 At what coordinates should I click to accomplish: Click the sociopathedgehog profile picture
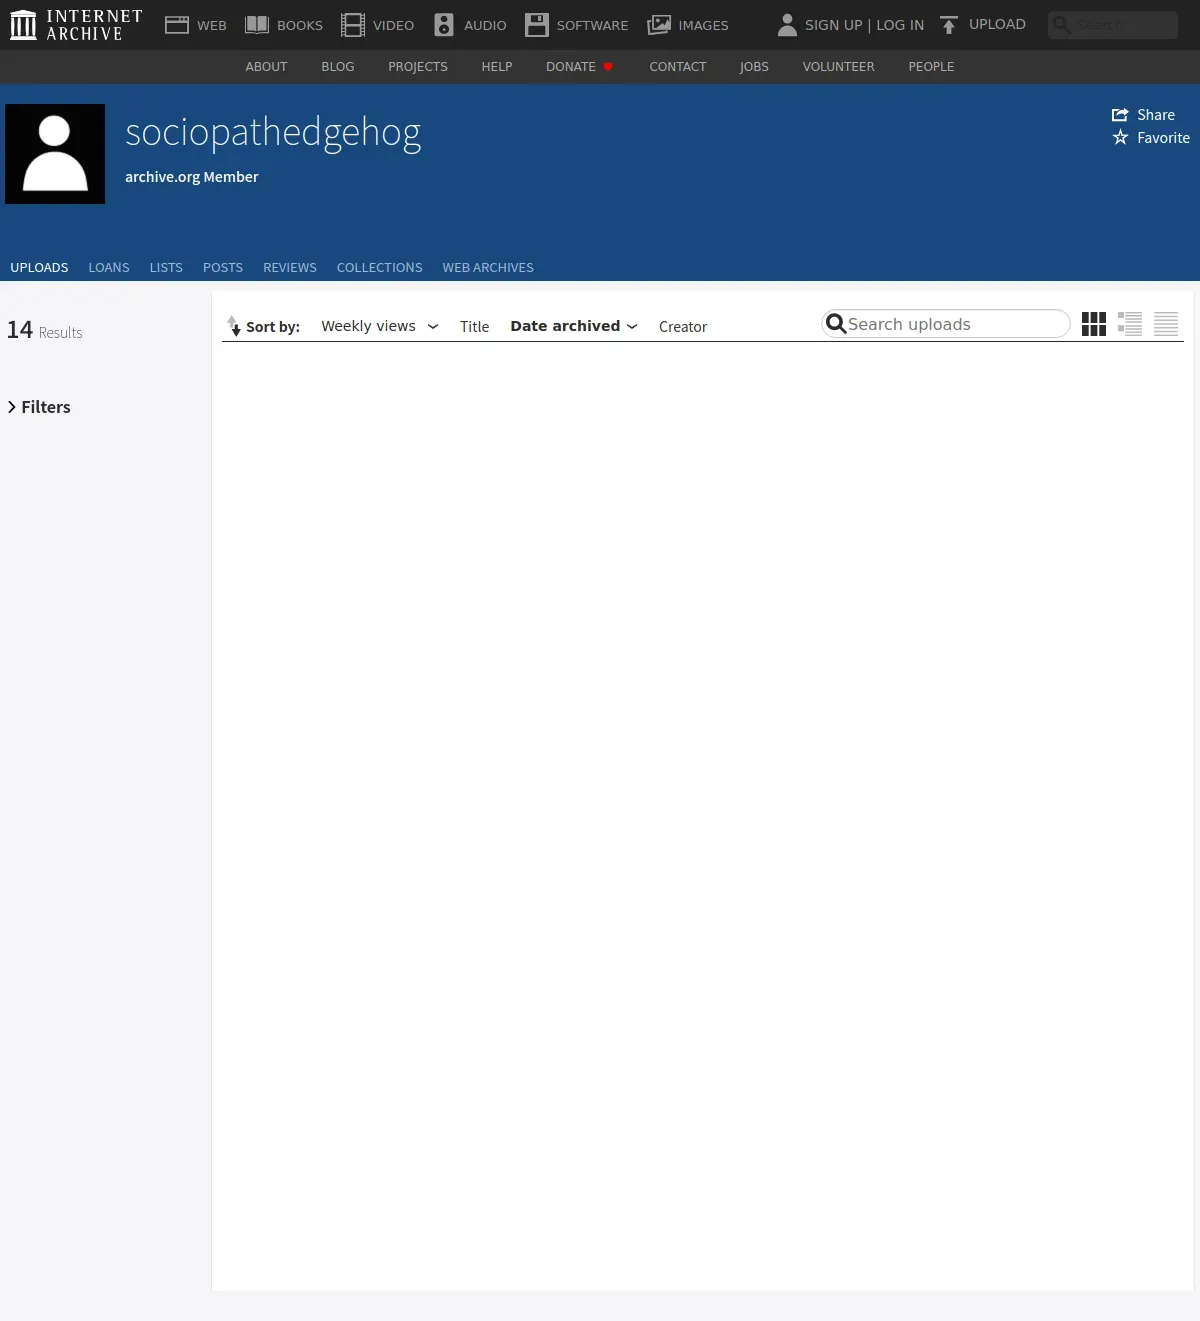(x=55, y=154)
